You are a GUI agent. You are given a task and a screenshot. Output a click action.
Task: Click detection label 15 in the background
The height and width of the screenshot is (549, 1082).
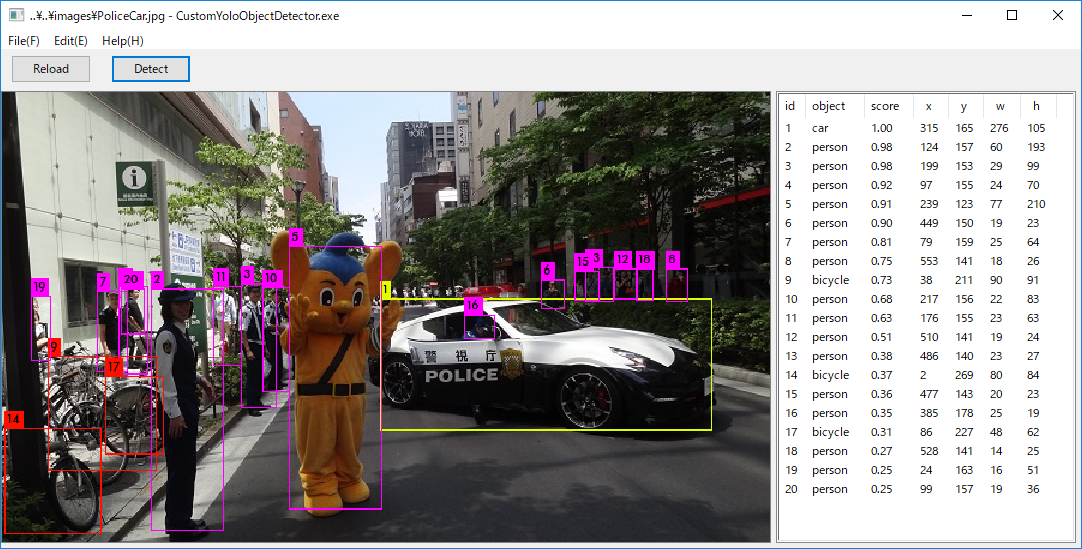583,262
